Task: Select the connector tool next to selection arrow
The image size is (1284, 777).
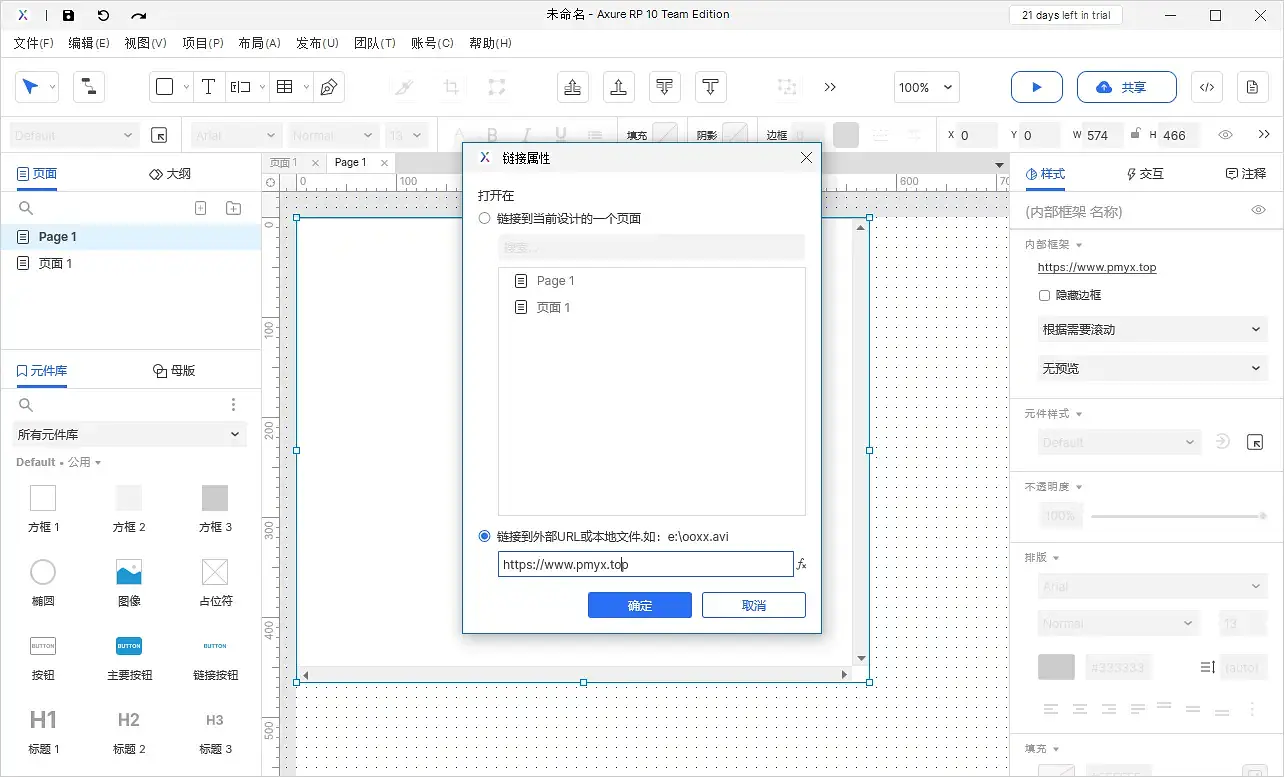Action: point(89,87)
